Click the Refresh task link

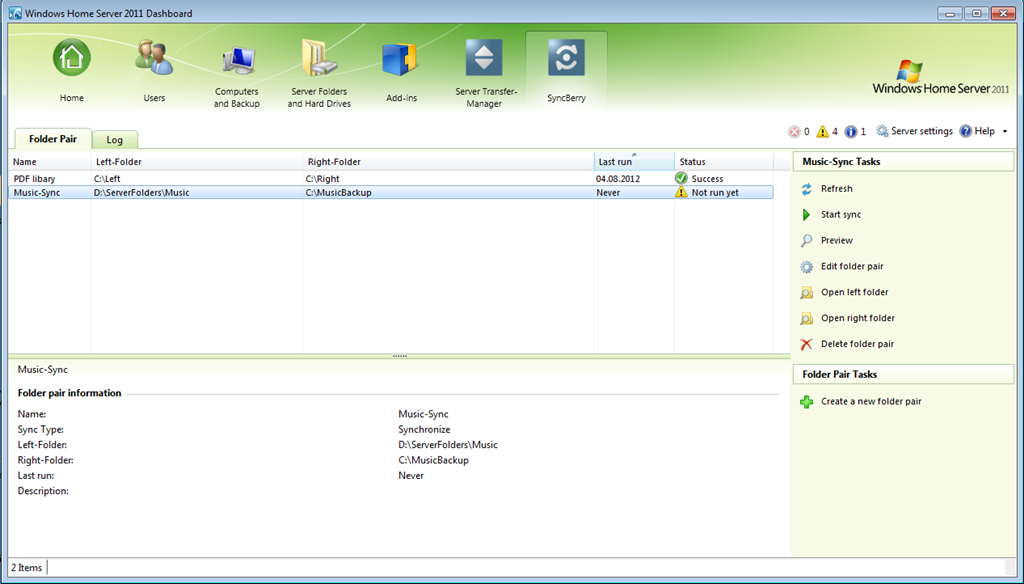[837, 189]
